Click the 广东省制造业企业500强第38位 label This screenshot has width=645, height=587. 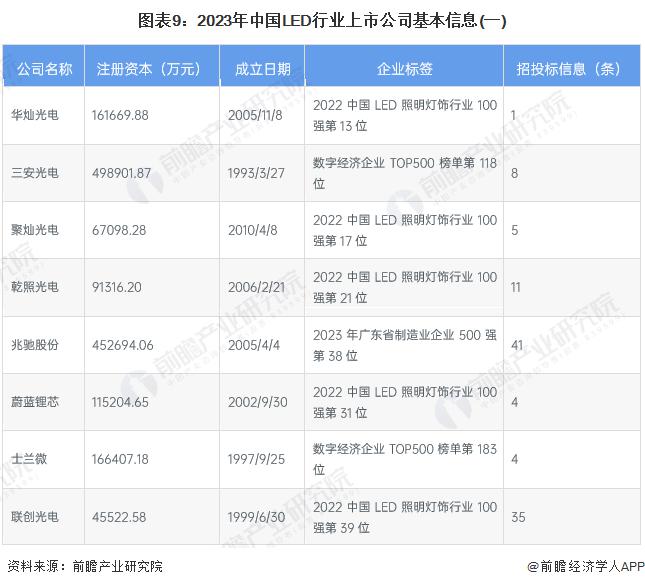(x=405, y=345)
